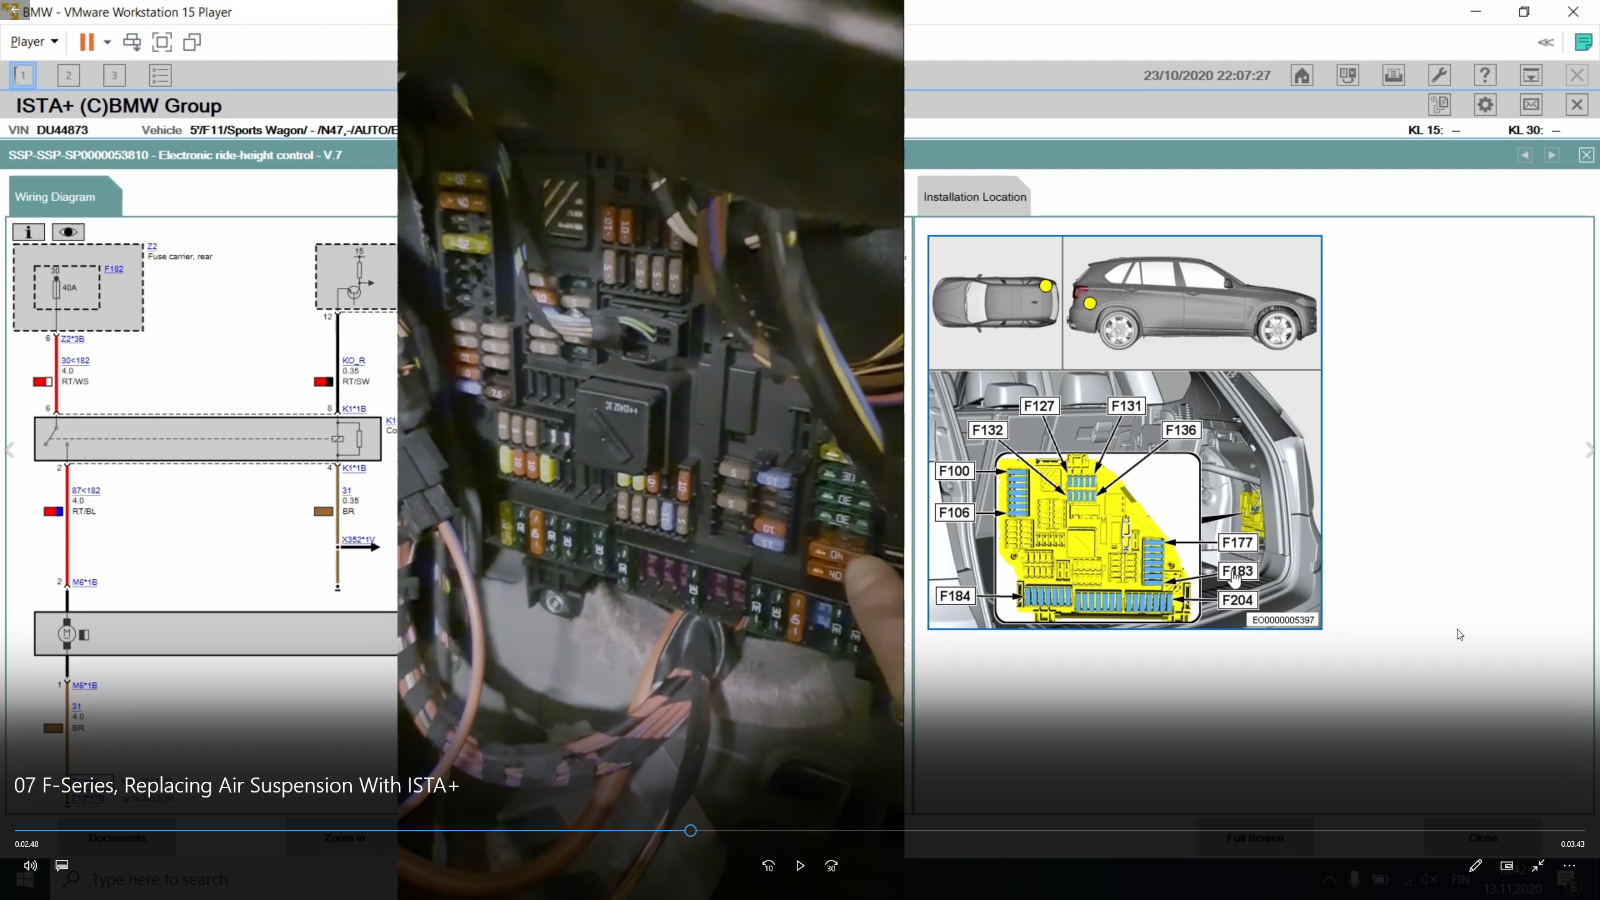
Task: Open ISTA settings gear icon
Action: click(1485, 105)
